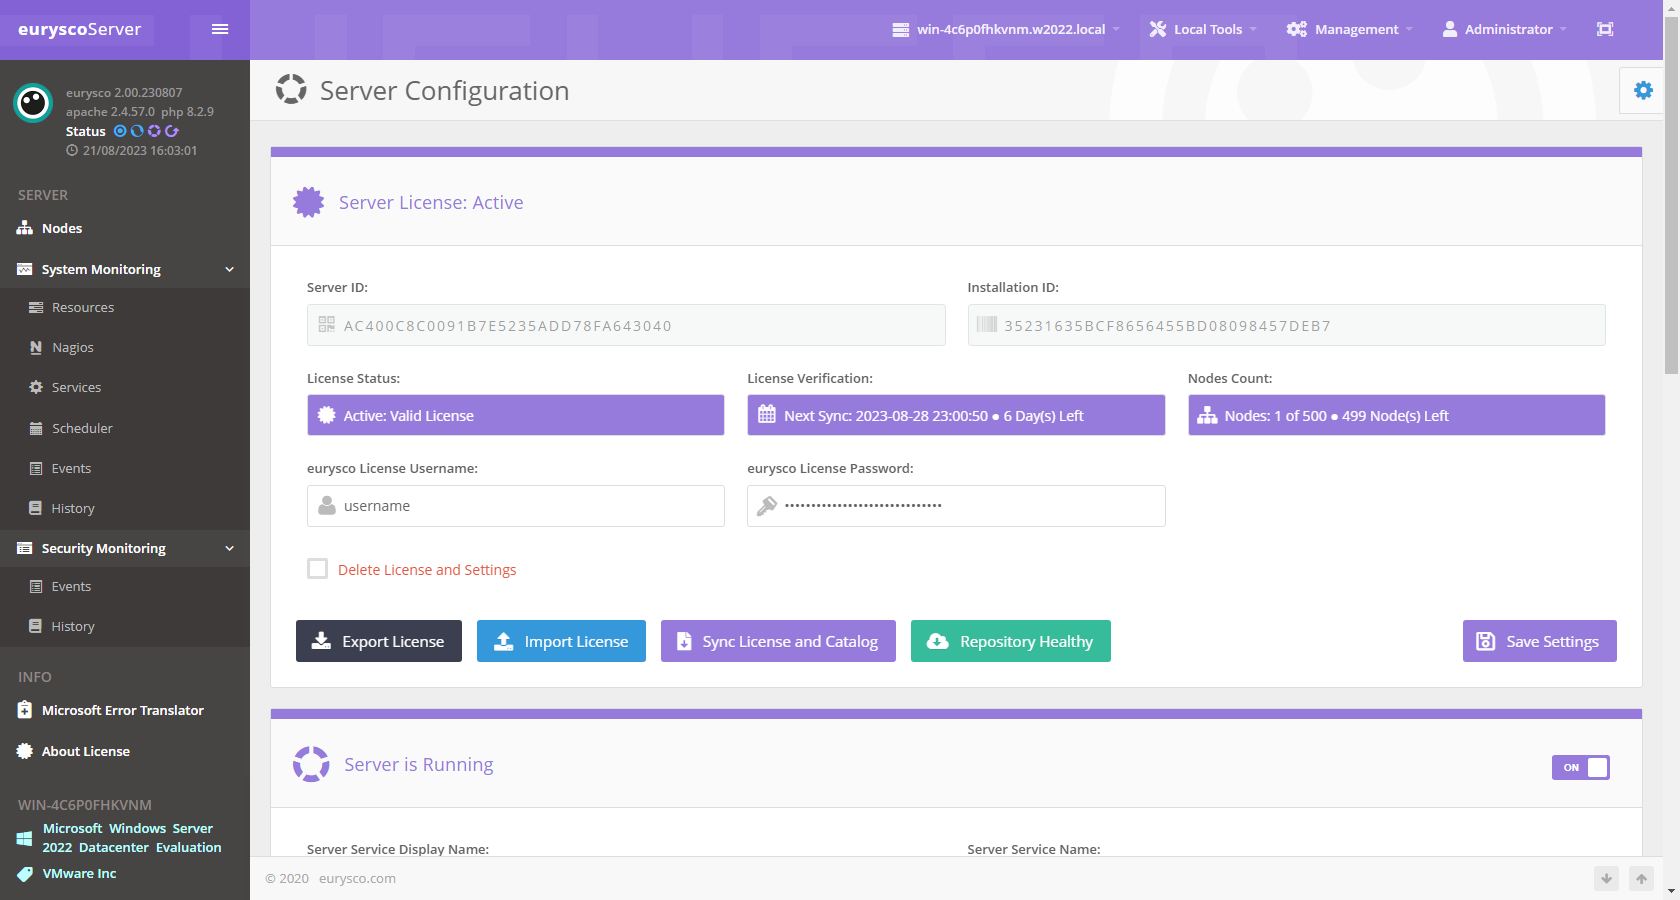1680x900 pixels.
Task: Click the Repository Healthy button
Action: [x=1011, y=641]
